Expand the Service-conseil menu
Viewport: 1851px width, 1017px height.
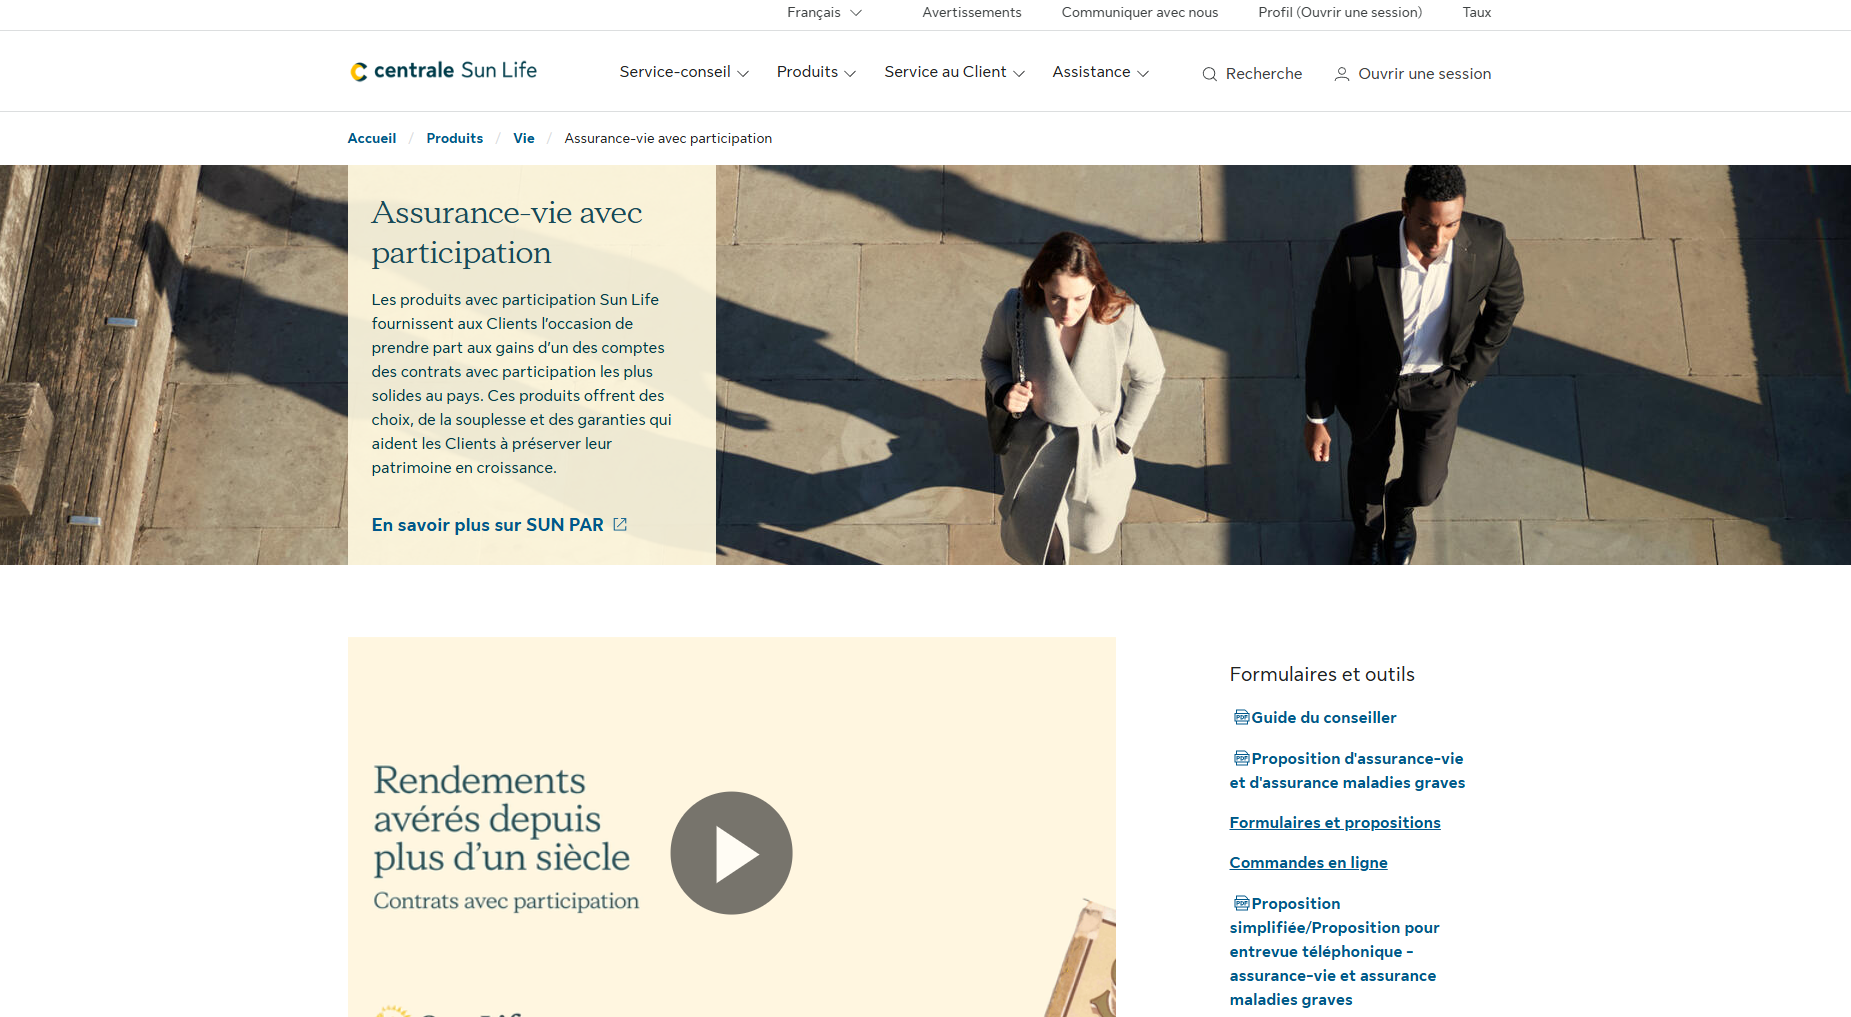pyautogui.click(x=684, y=72)
